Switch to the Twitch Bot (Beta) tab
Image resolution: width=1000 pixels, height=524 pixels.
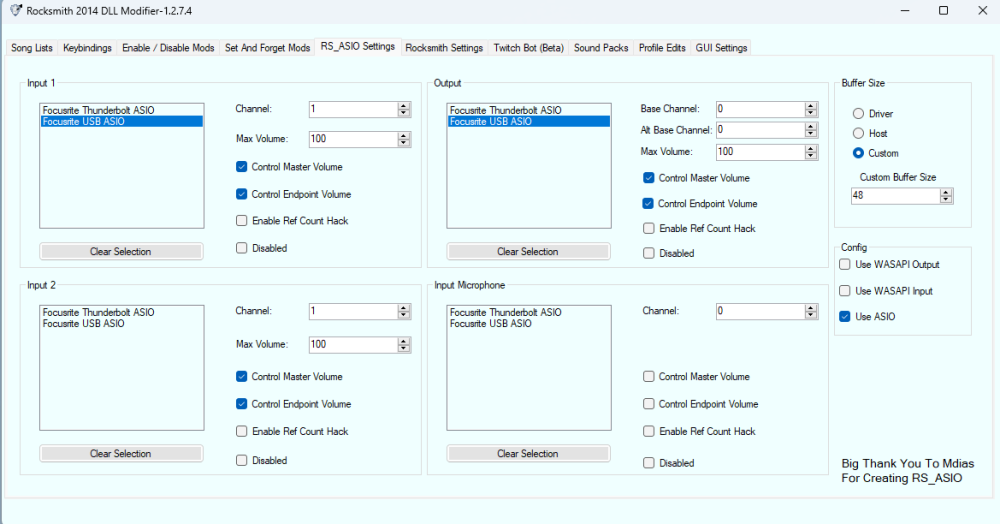(528, 48)
